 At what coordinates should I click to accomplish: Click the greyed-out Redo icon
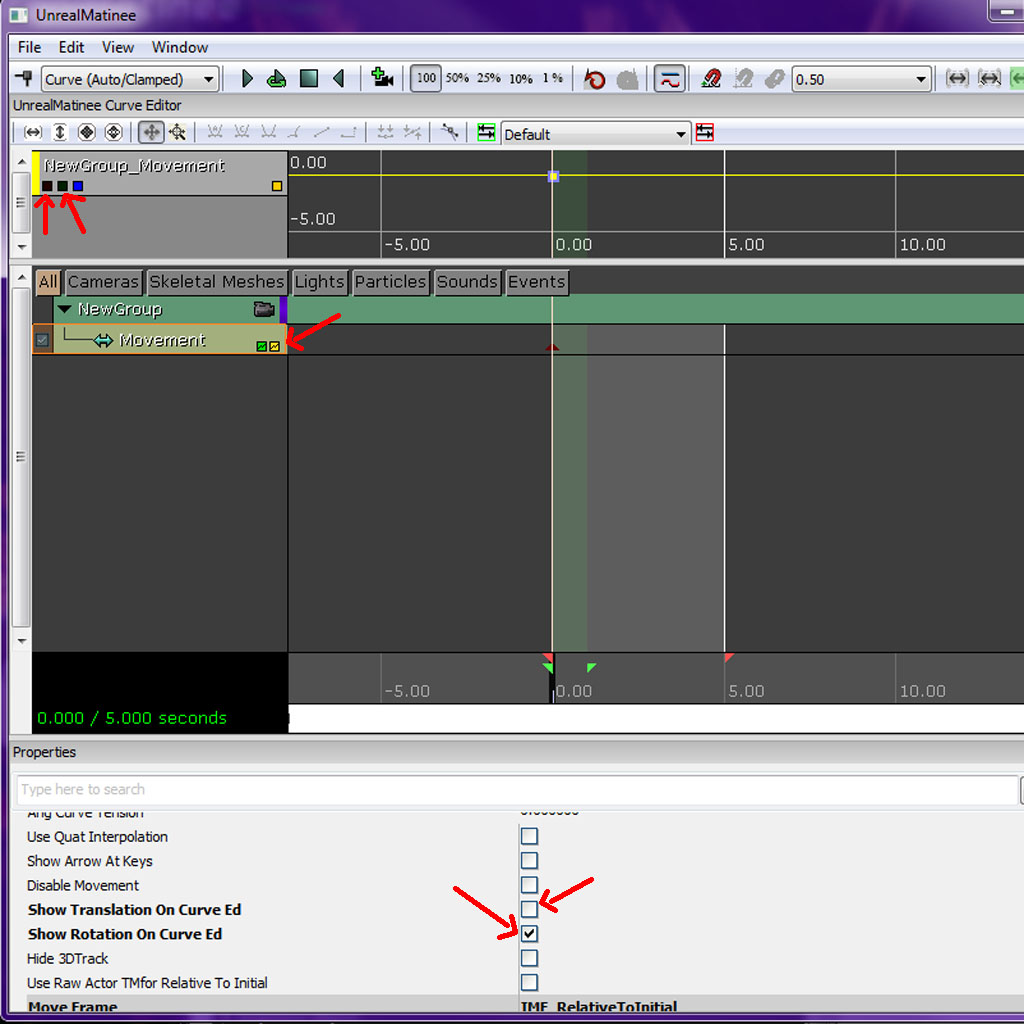628,79
